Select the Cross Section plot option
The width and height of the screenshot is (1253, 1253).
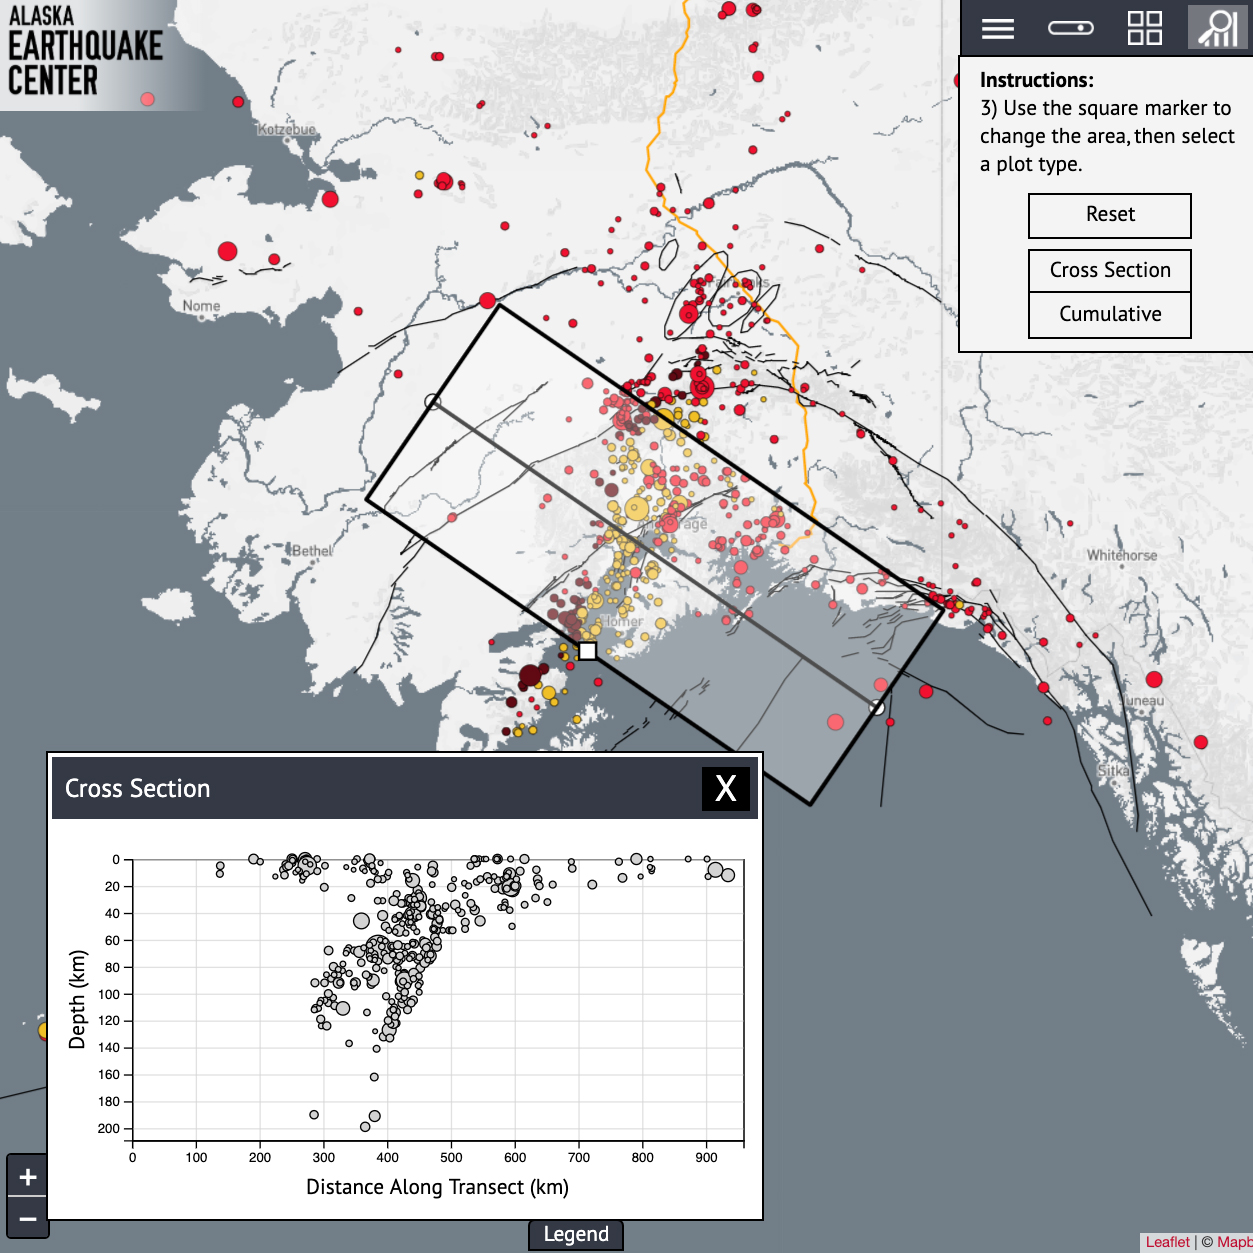pyautogui.click(x=1109, y=270)
